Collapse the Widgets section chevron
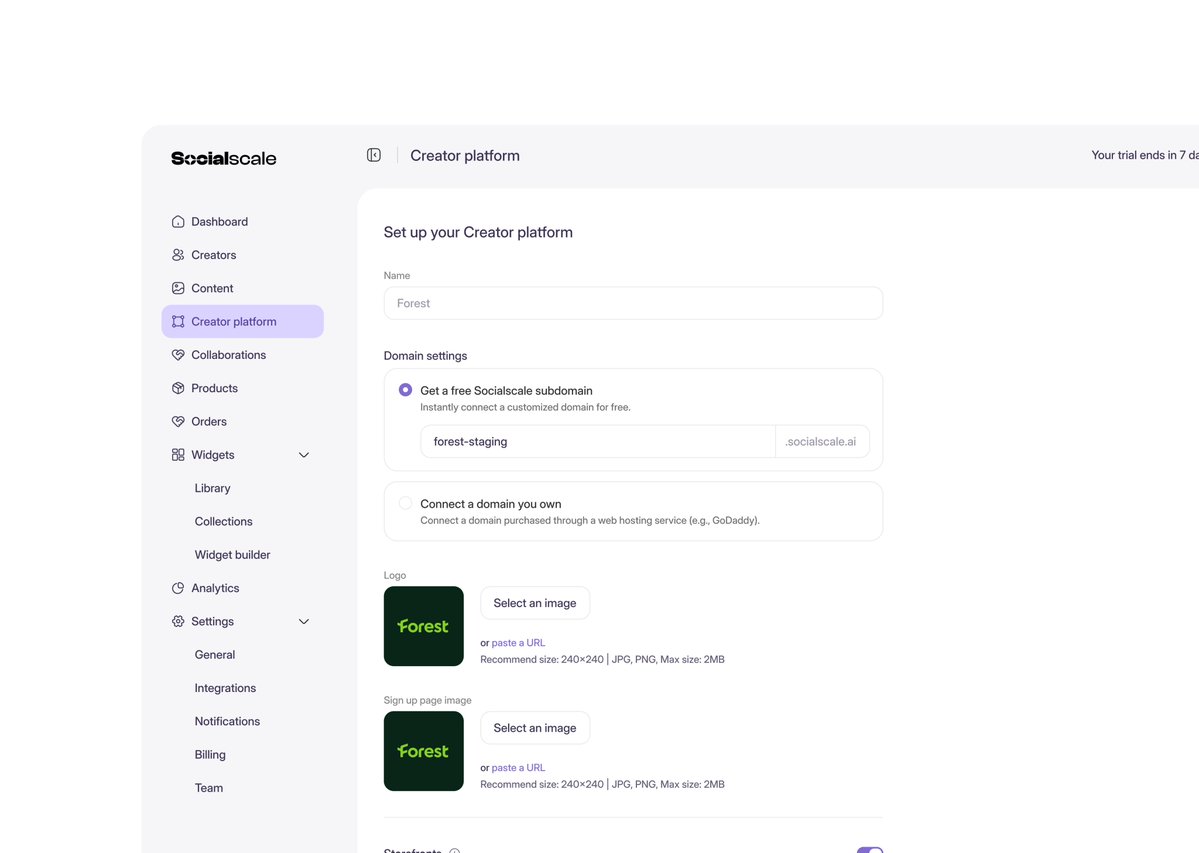The image size is (1199, 853). click(304, 455)
